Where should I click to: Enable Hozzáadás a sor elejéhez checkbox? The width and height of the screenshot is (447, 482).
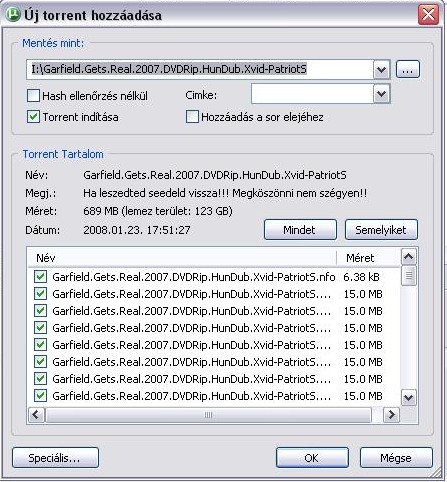tap(192, 117)
